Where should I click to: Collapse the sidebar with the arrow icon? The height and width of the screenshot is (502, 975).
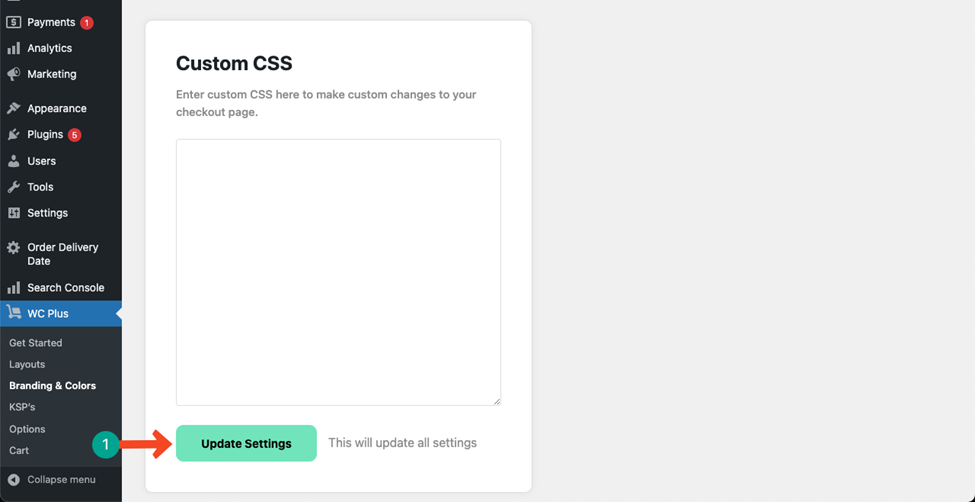click(13, 480)
